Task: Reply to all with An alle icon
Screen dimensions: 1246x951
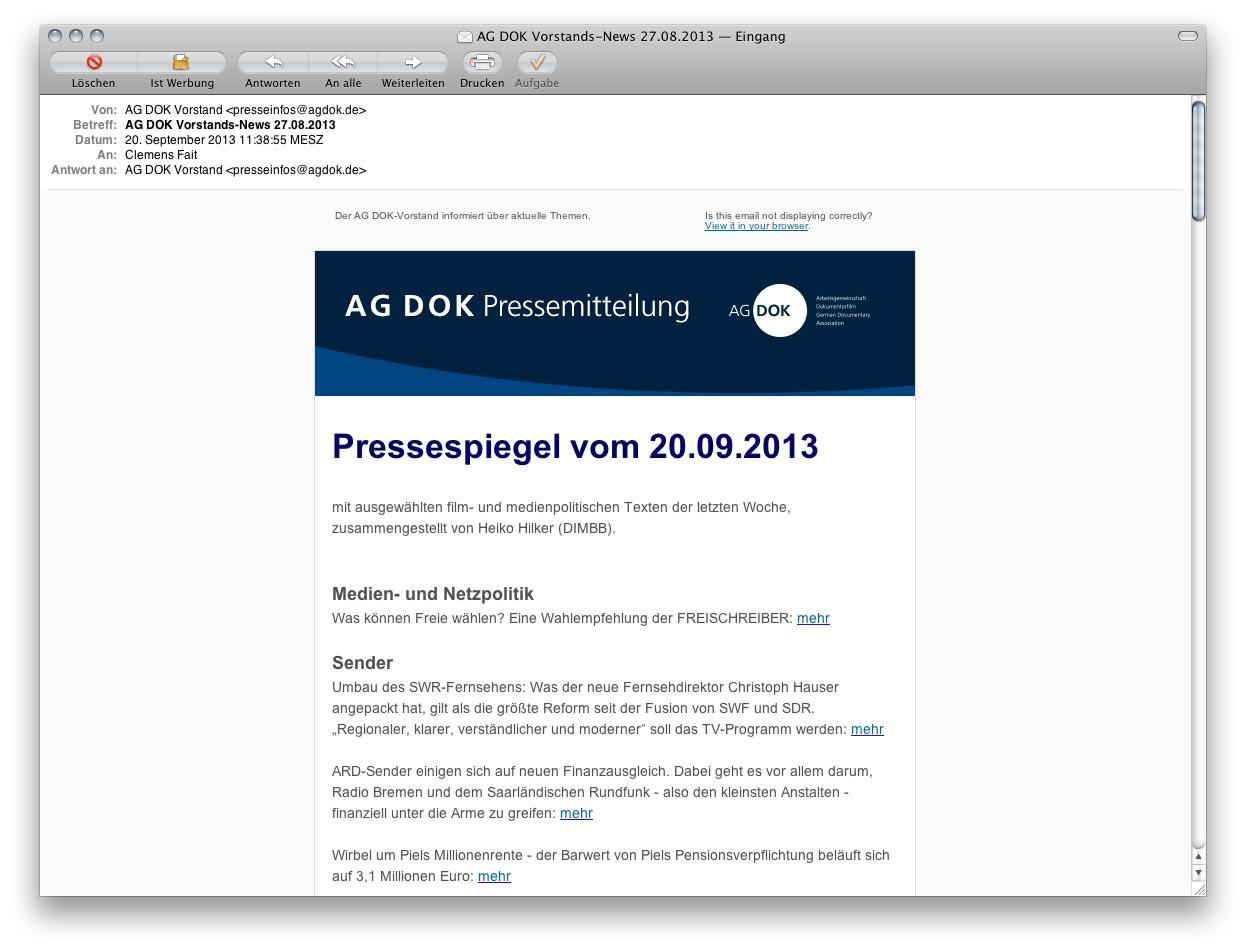Action: [x=343, y=62]
